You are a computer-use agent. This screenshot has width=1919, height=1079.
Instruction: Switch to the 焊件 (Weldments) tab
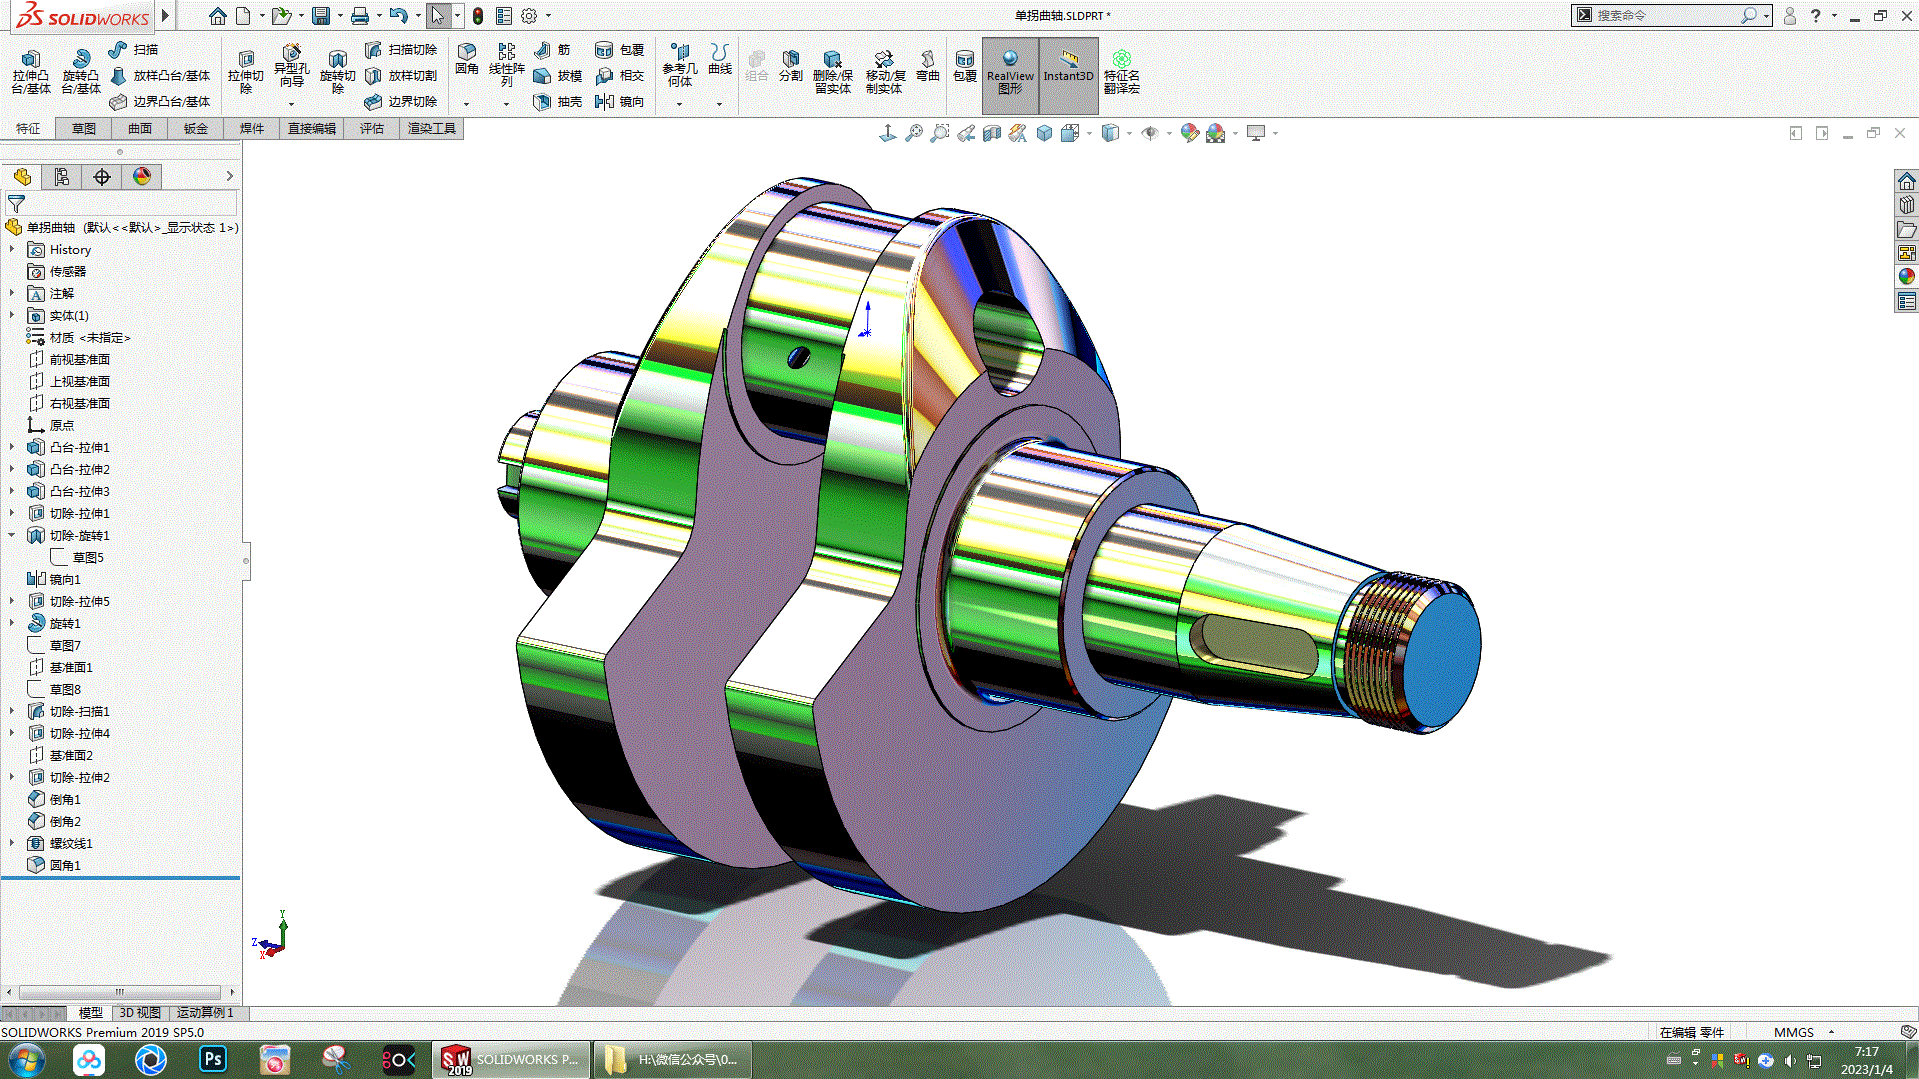pos(252,129)
